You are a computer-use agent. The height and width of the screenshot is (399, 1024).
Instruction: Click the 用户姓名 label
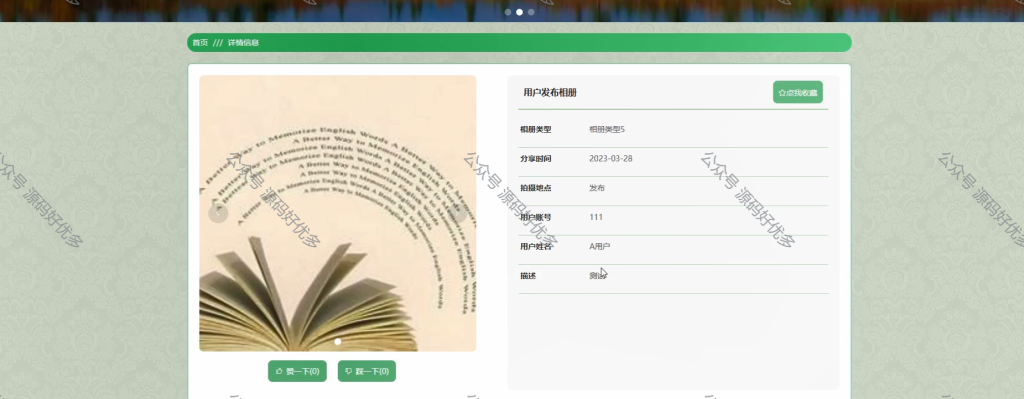tap(536, 246)
